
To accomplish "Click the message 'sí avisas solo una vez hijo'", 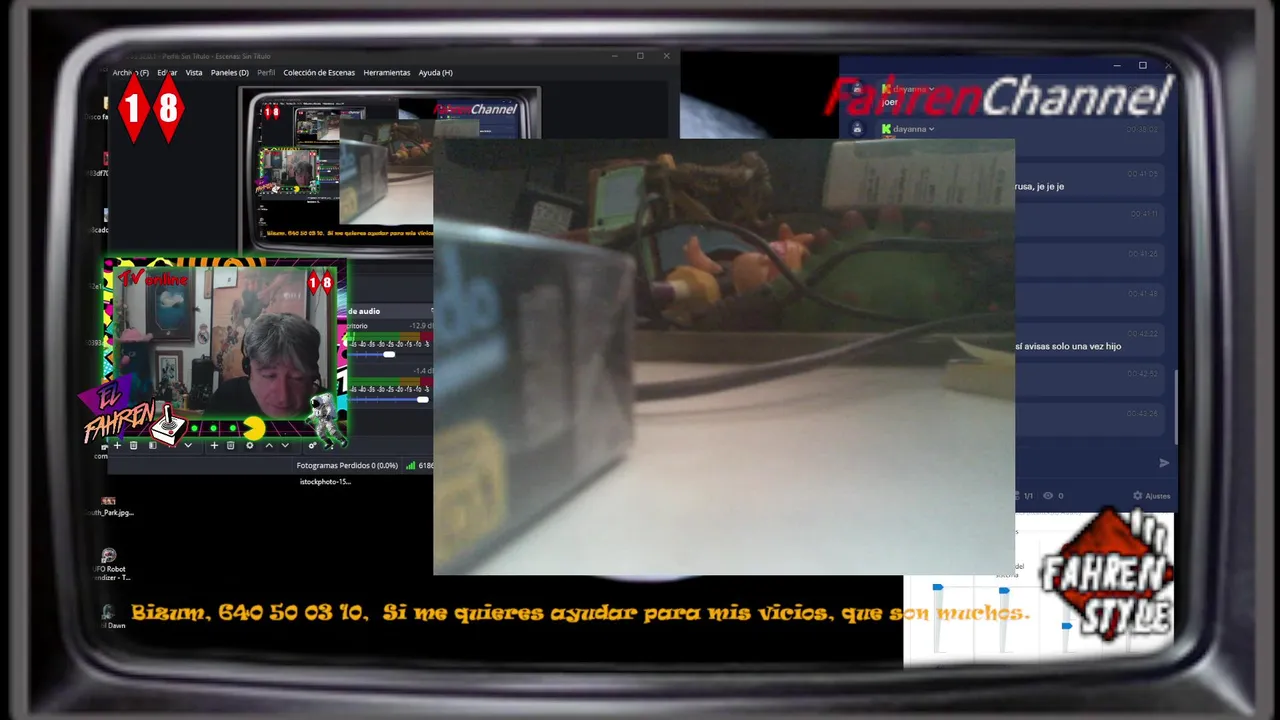I will (x=1068, y=346).
